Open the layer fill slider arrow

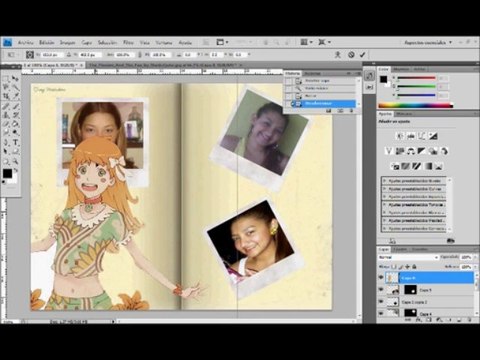pyautogui.click(x=474, y=267)
